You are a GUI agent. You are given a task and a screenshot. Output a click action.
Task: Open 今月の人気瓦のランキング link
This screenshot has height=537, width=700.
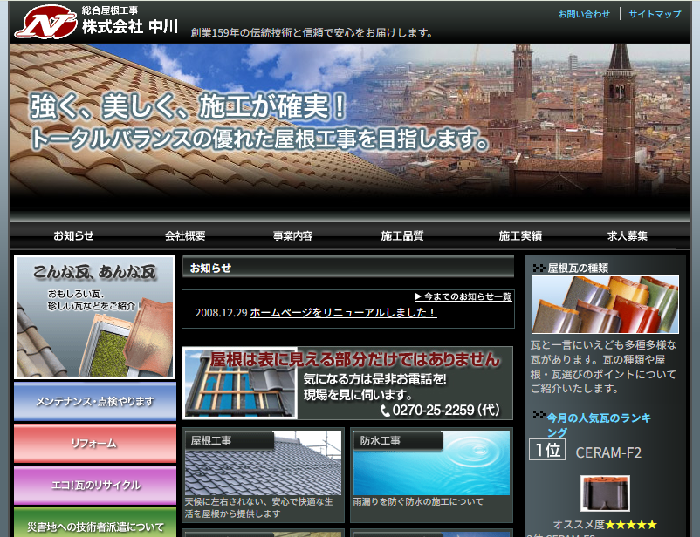[x=599, y=425]
